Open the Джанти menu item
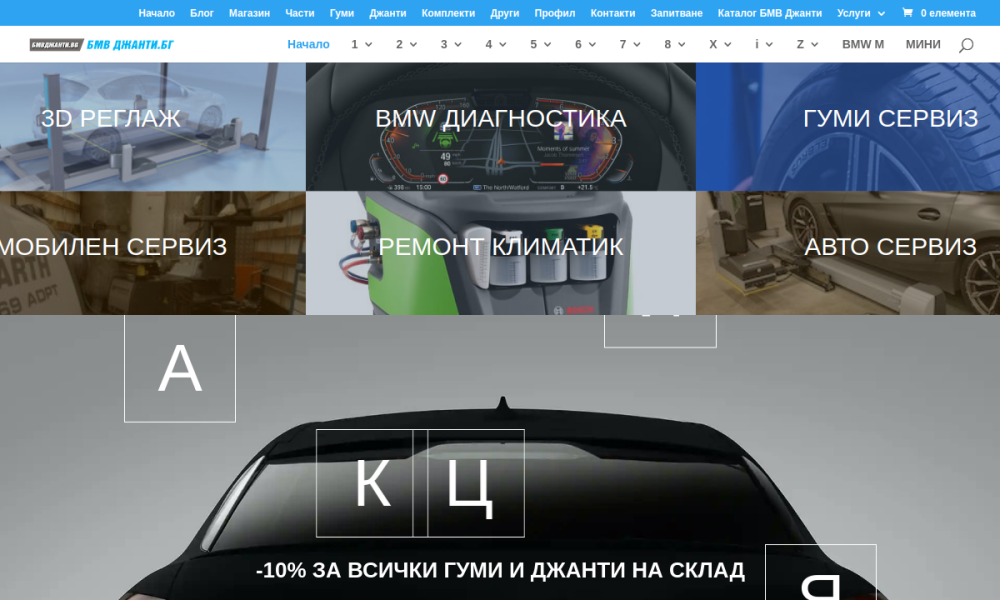Screen dimensions: 1000x600 388,13
